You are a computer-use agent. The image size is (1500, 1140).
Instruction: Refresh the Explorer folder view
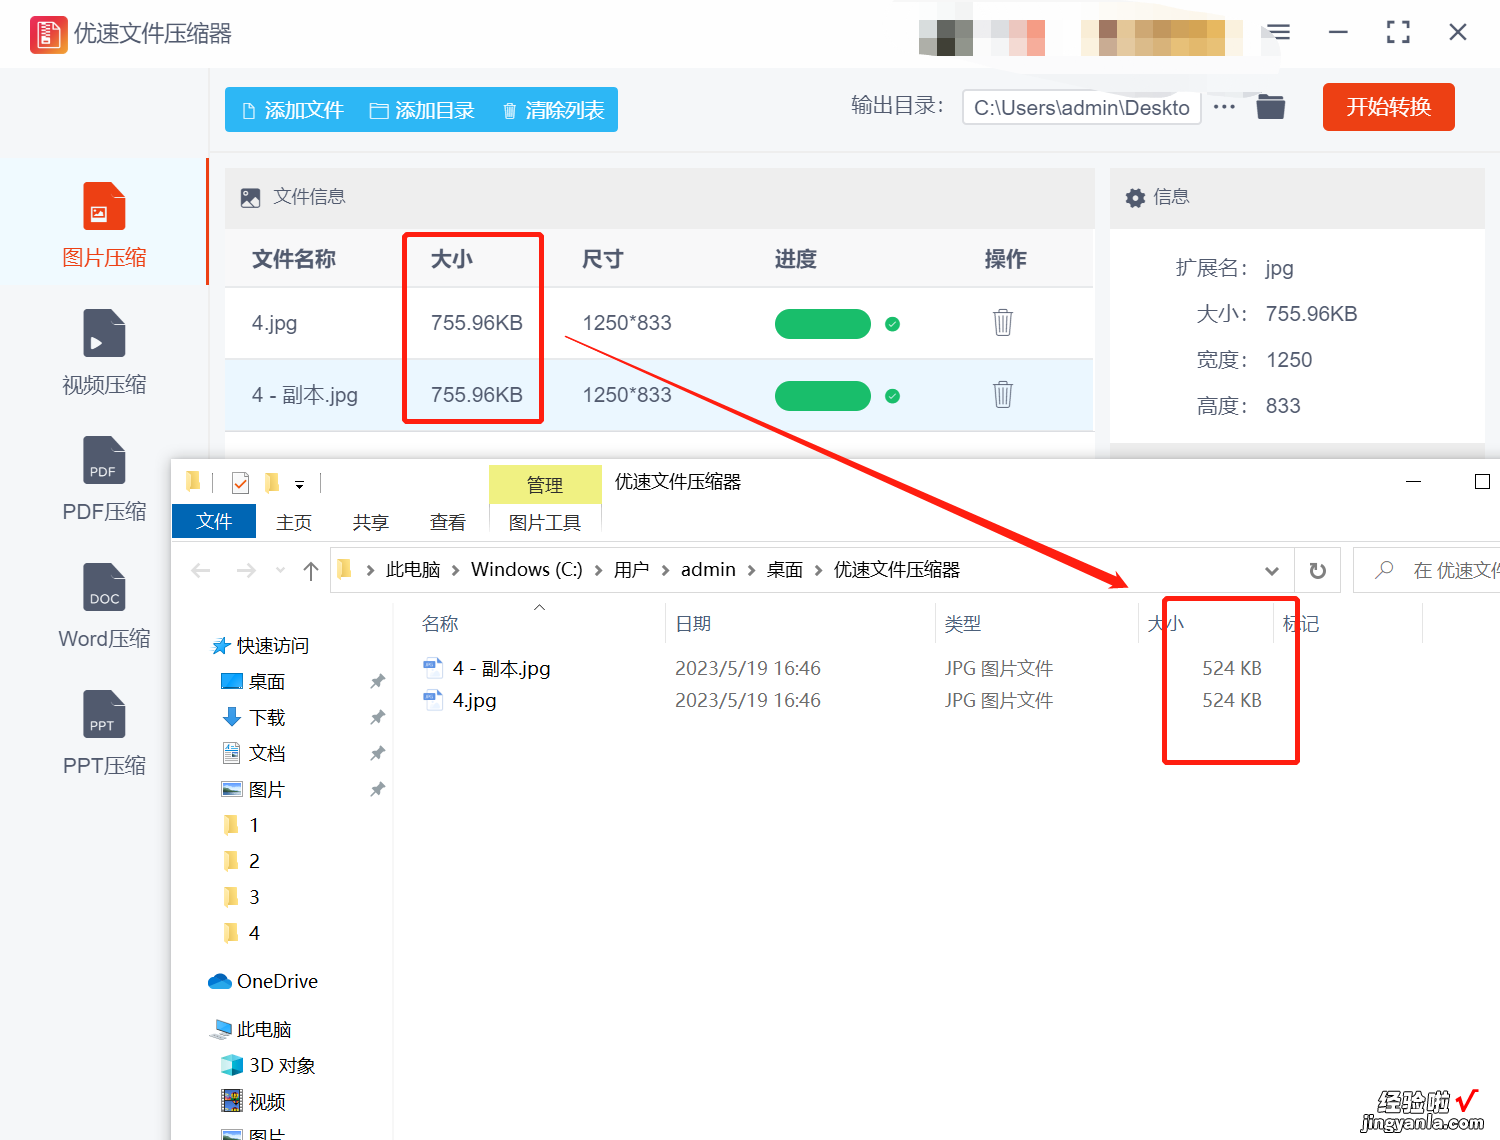[1318, 571]
